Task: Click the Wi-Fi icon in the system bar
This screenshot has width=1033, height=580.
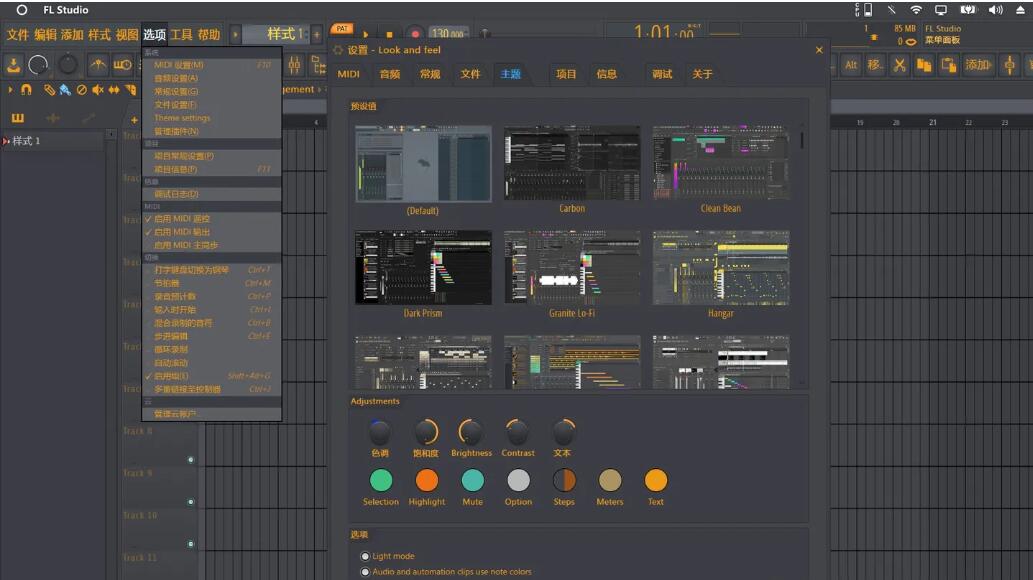Action: (x=916, y=10)
